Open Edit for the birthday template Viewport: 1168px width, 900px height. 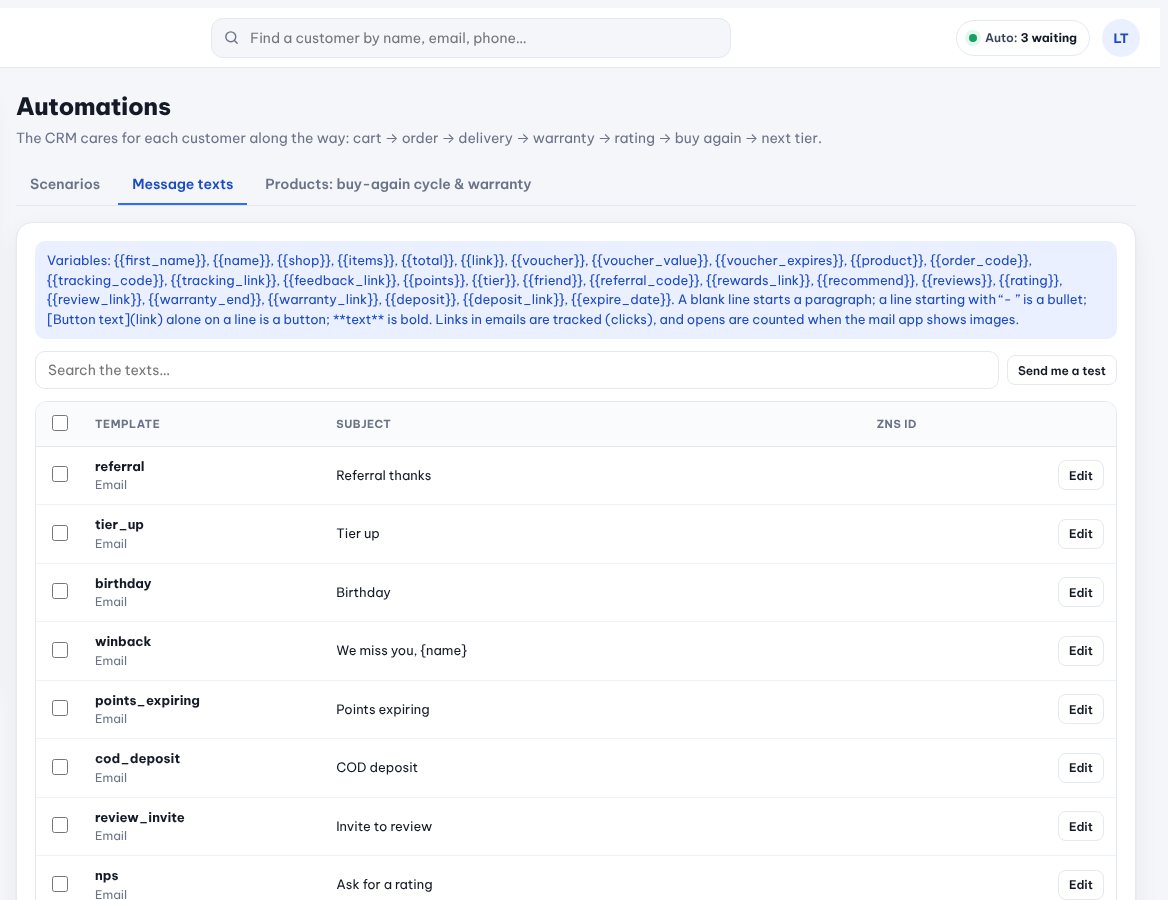(x=1080, y=592)
